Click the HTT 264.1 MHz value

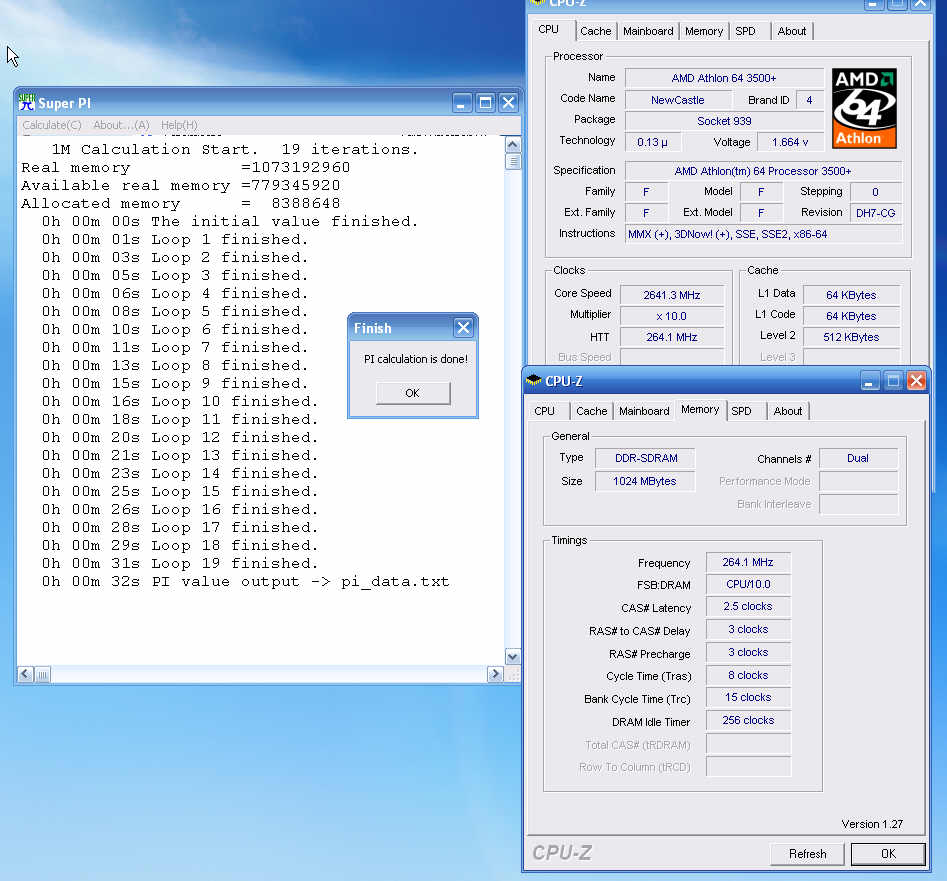tap(672, 337)
